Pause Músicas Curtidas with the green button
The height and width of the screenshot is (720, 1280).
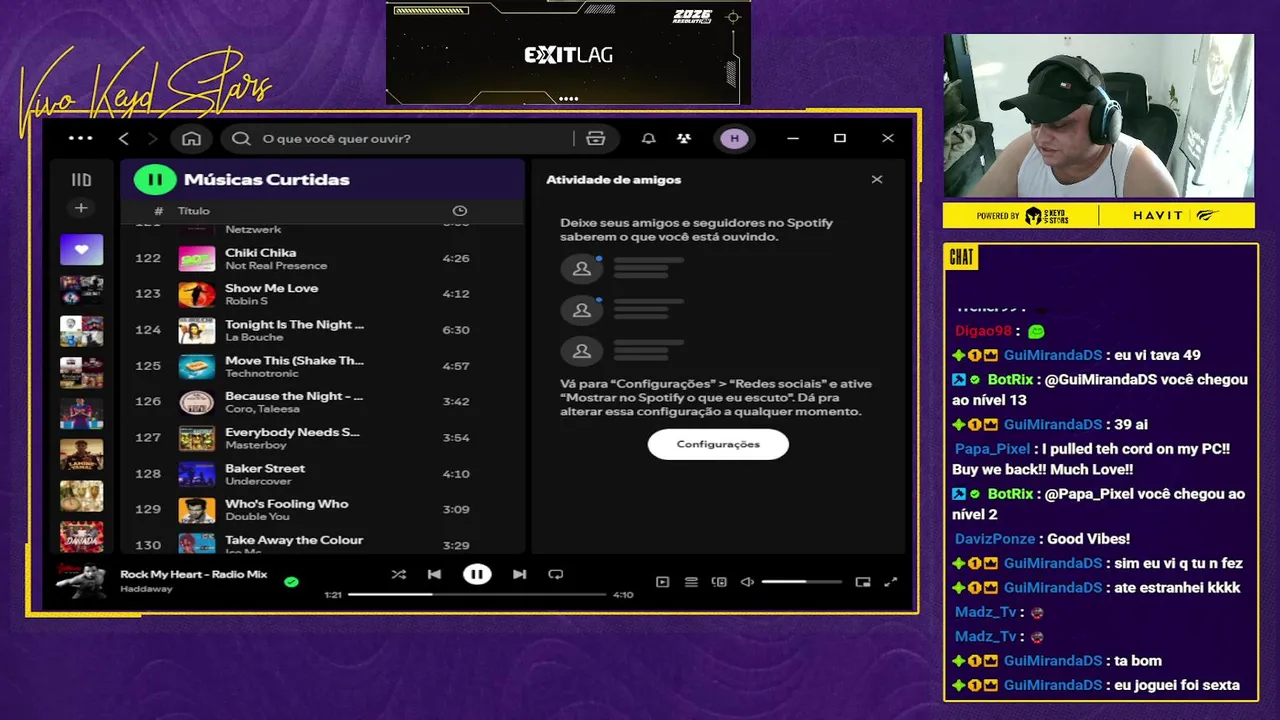pyautogui.click(x=155, y=180)
